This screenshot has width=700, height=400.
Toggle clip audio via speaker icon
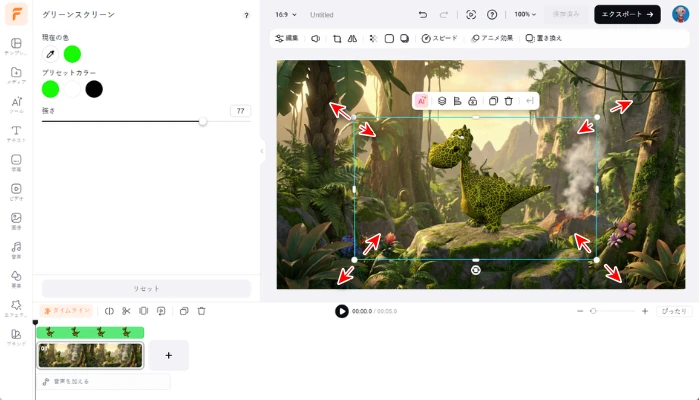pyautogui.click(x=315, y=38)
